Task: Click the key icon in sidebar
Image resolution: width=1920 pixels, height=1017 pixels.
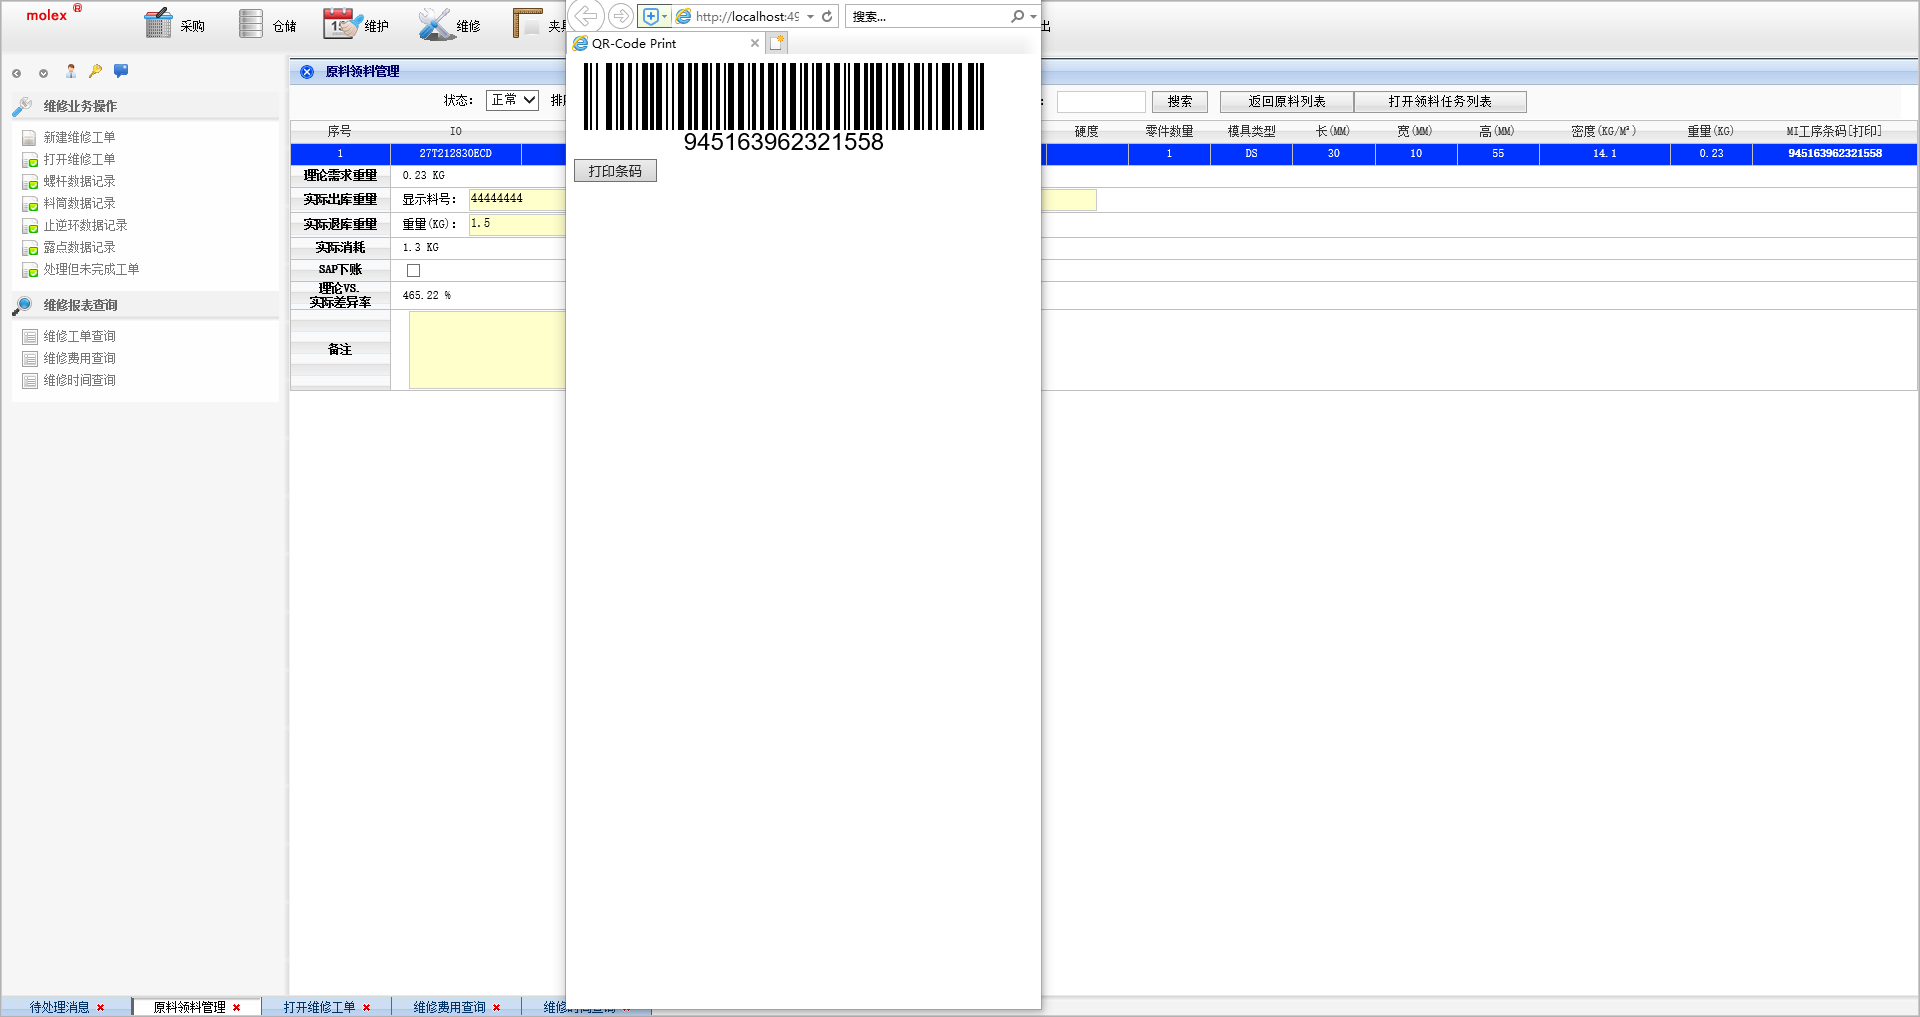Action: (95, 71)
